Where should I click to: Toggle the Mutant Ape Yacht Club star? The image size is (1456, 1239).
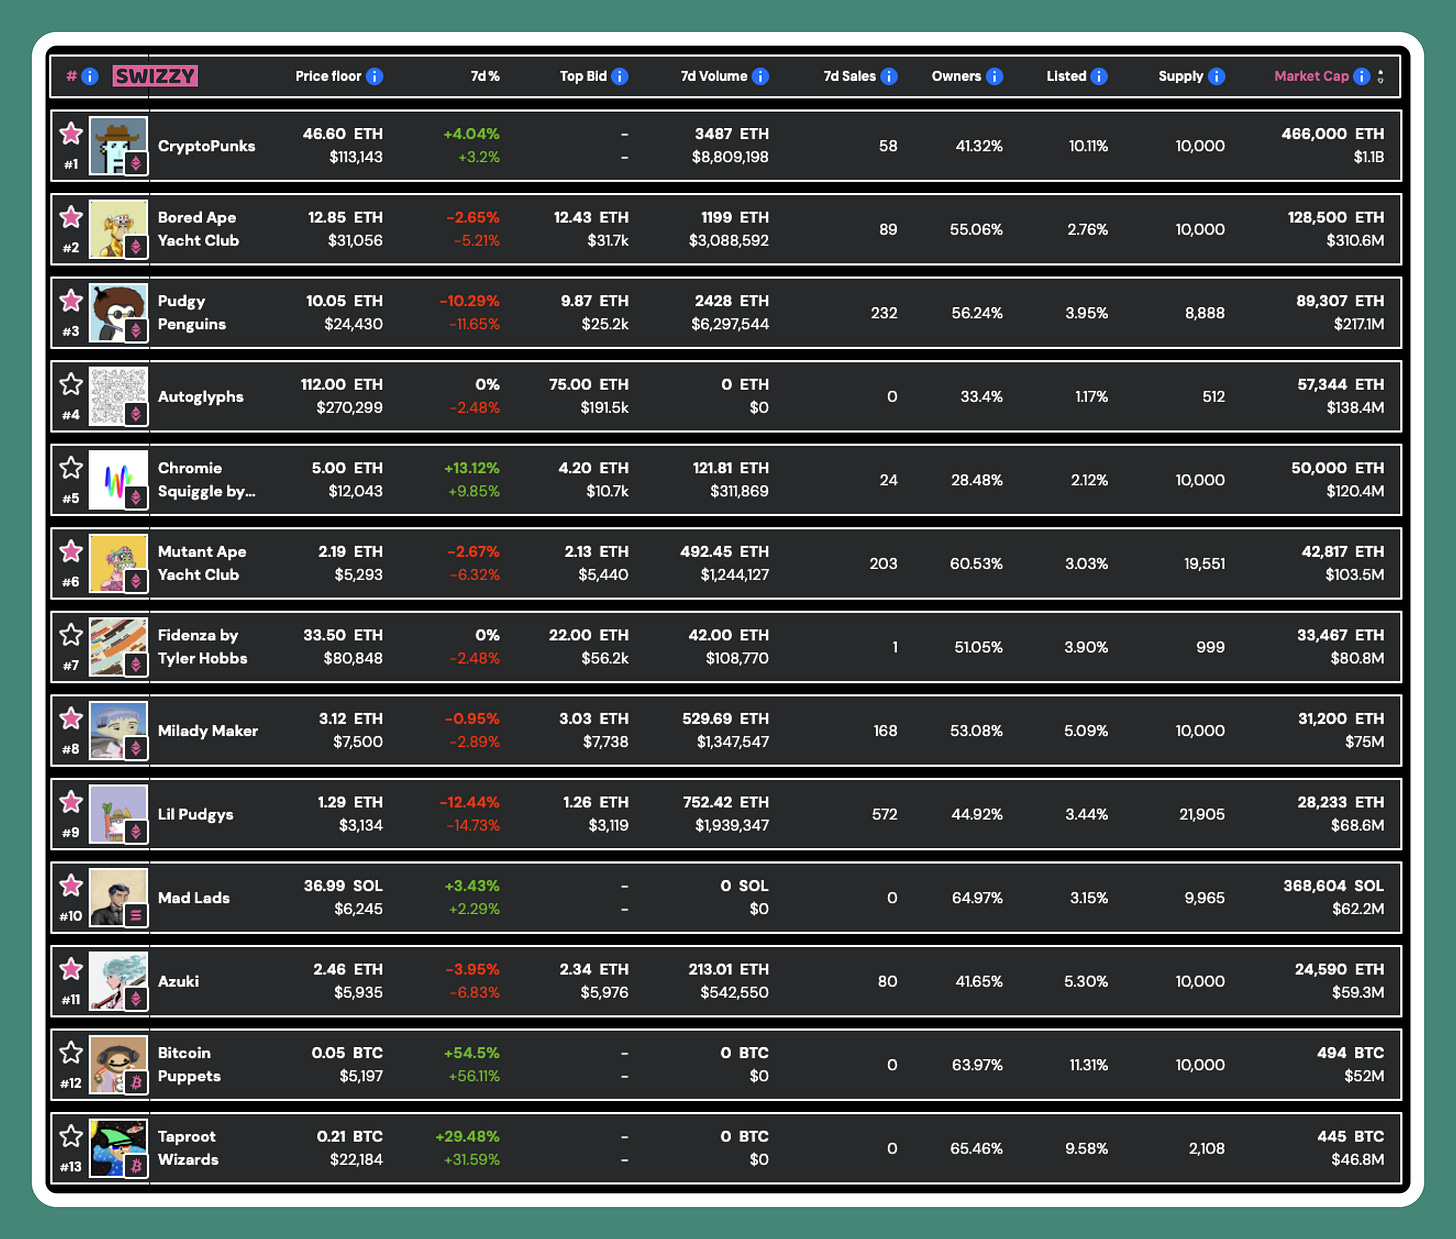coord(70,551)
